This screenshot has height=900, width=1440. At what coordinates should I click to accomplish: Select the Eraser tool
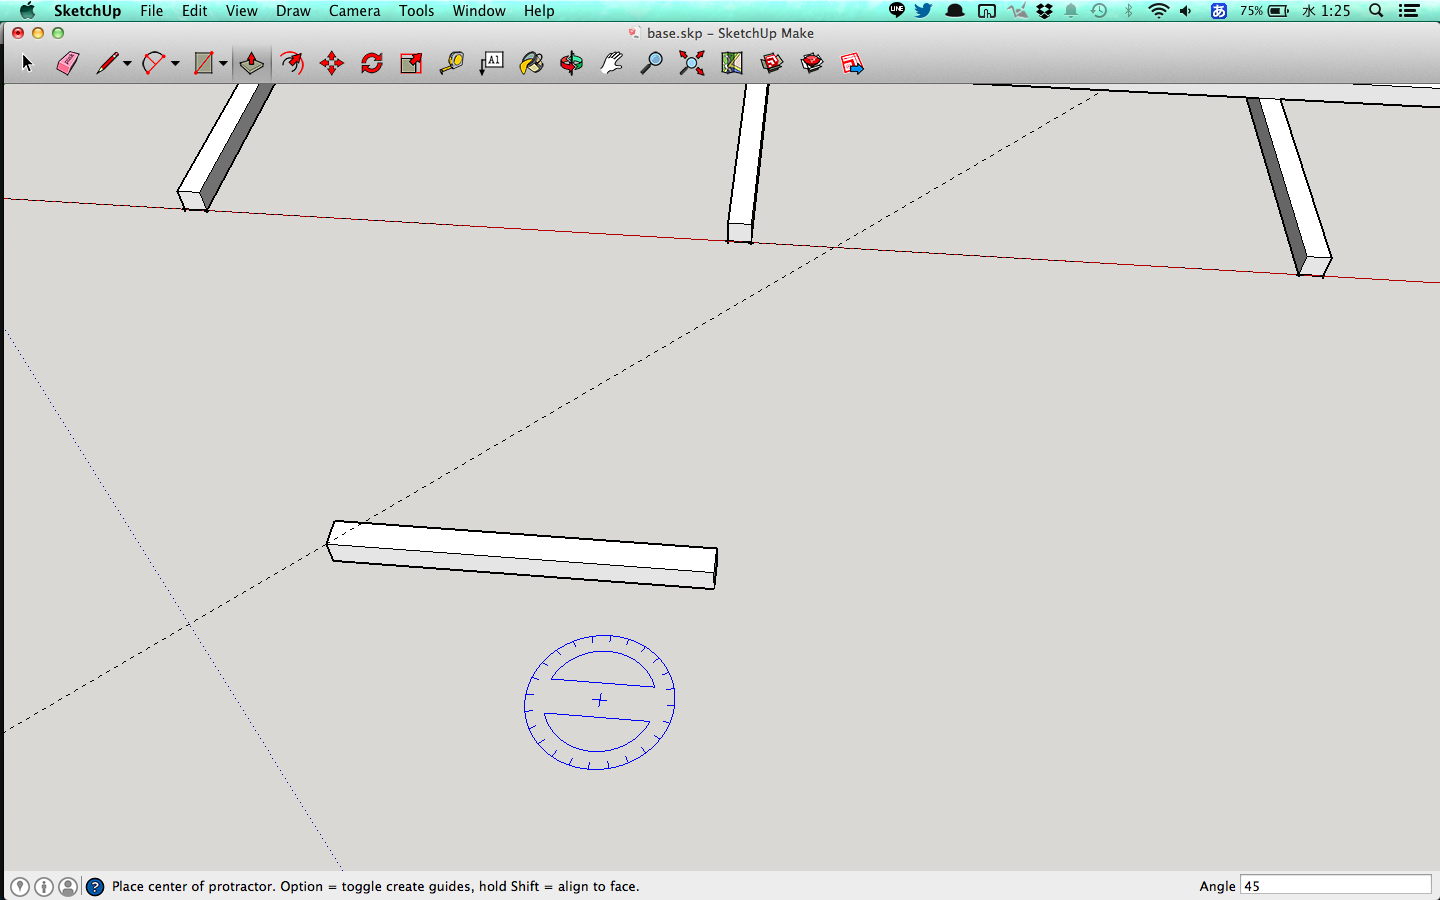click(67, 64)
